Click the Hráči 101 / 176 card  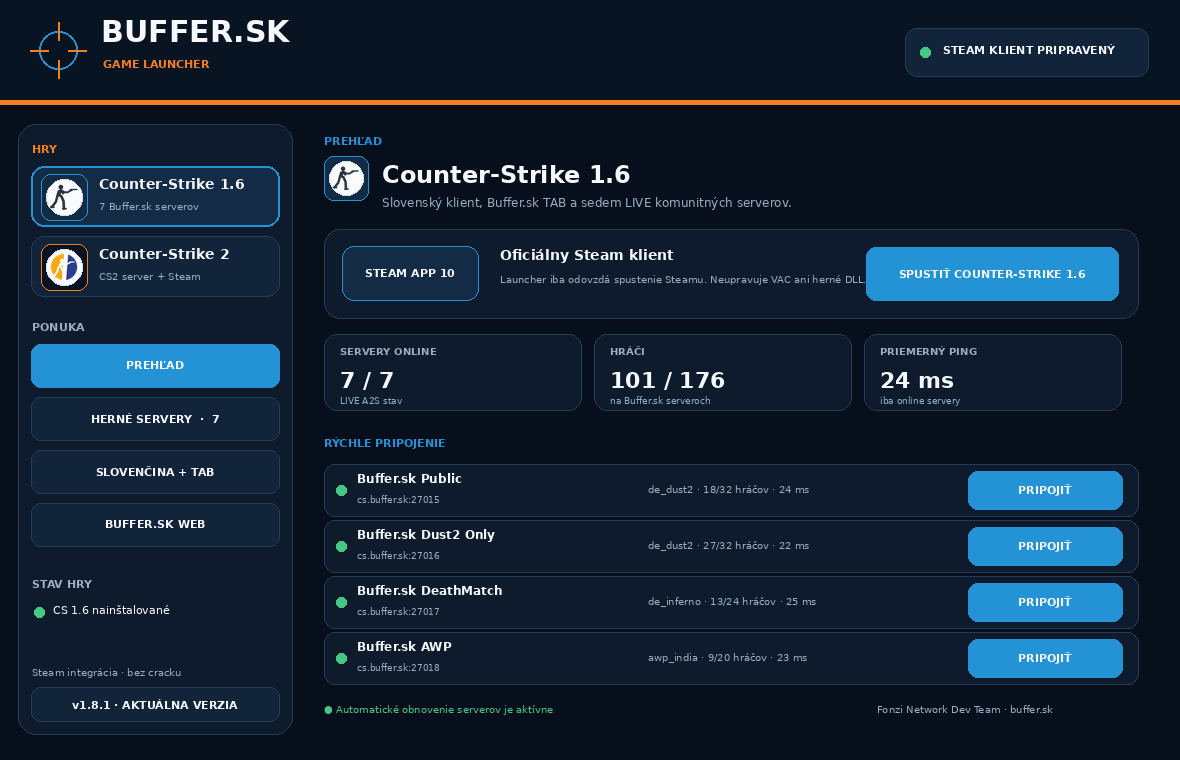click(x=722, y=372)
